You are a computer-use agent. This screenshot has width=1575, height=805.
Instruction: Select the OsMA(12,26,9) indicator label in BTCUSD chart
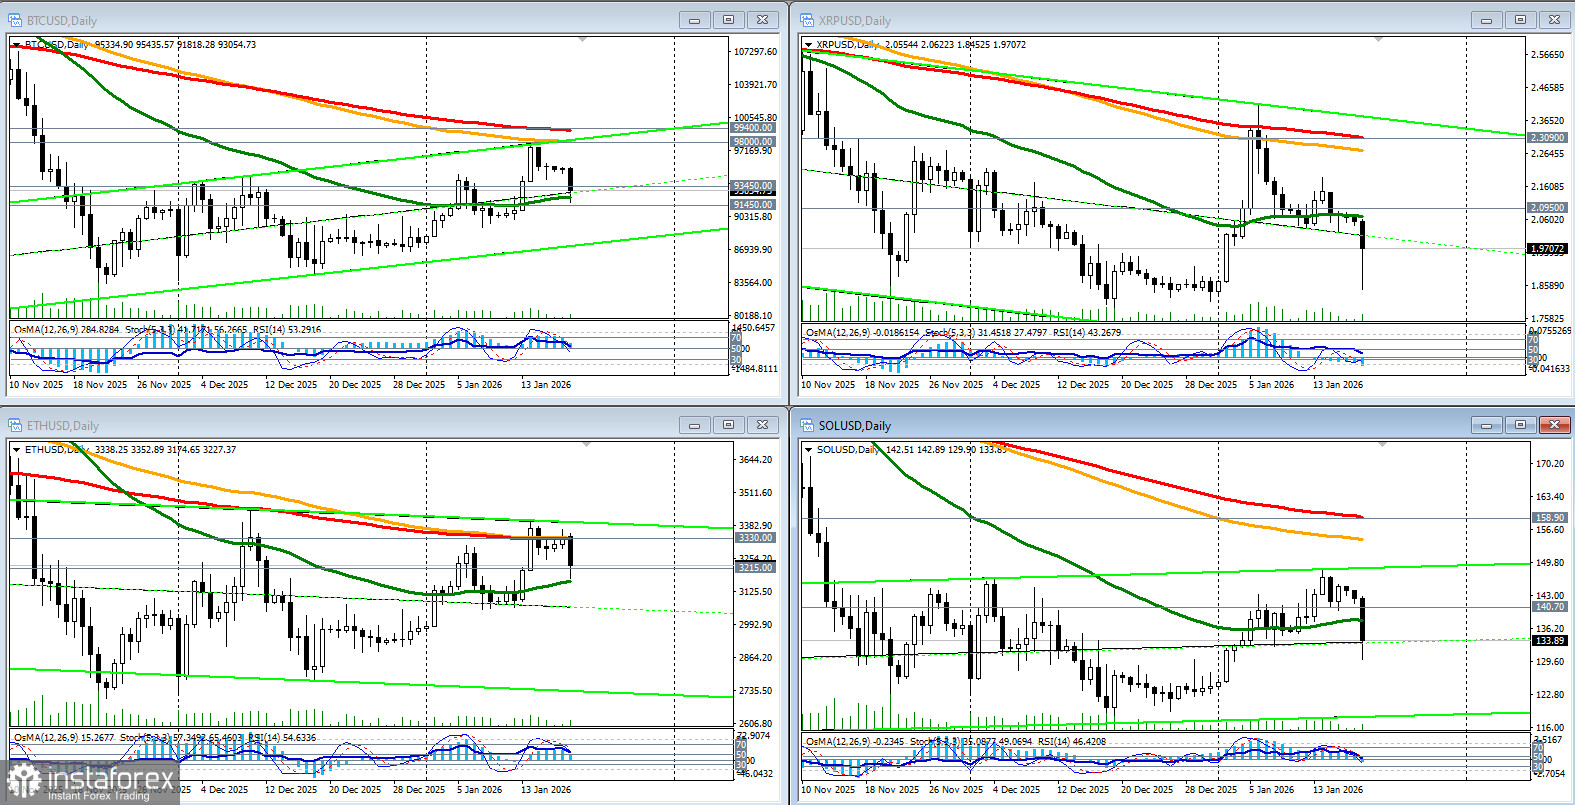coord(47,329)
